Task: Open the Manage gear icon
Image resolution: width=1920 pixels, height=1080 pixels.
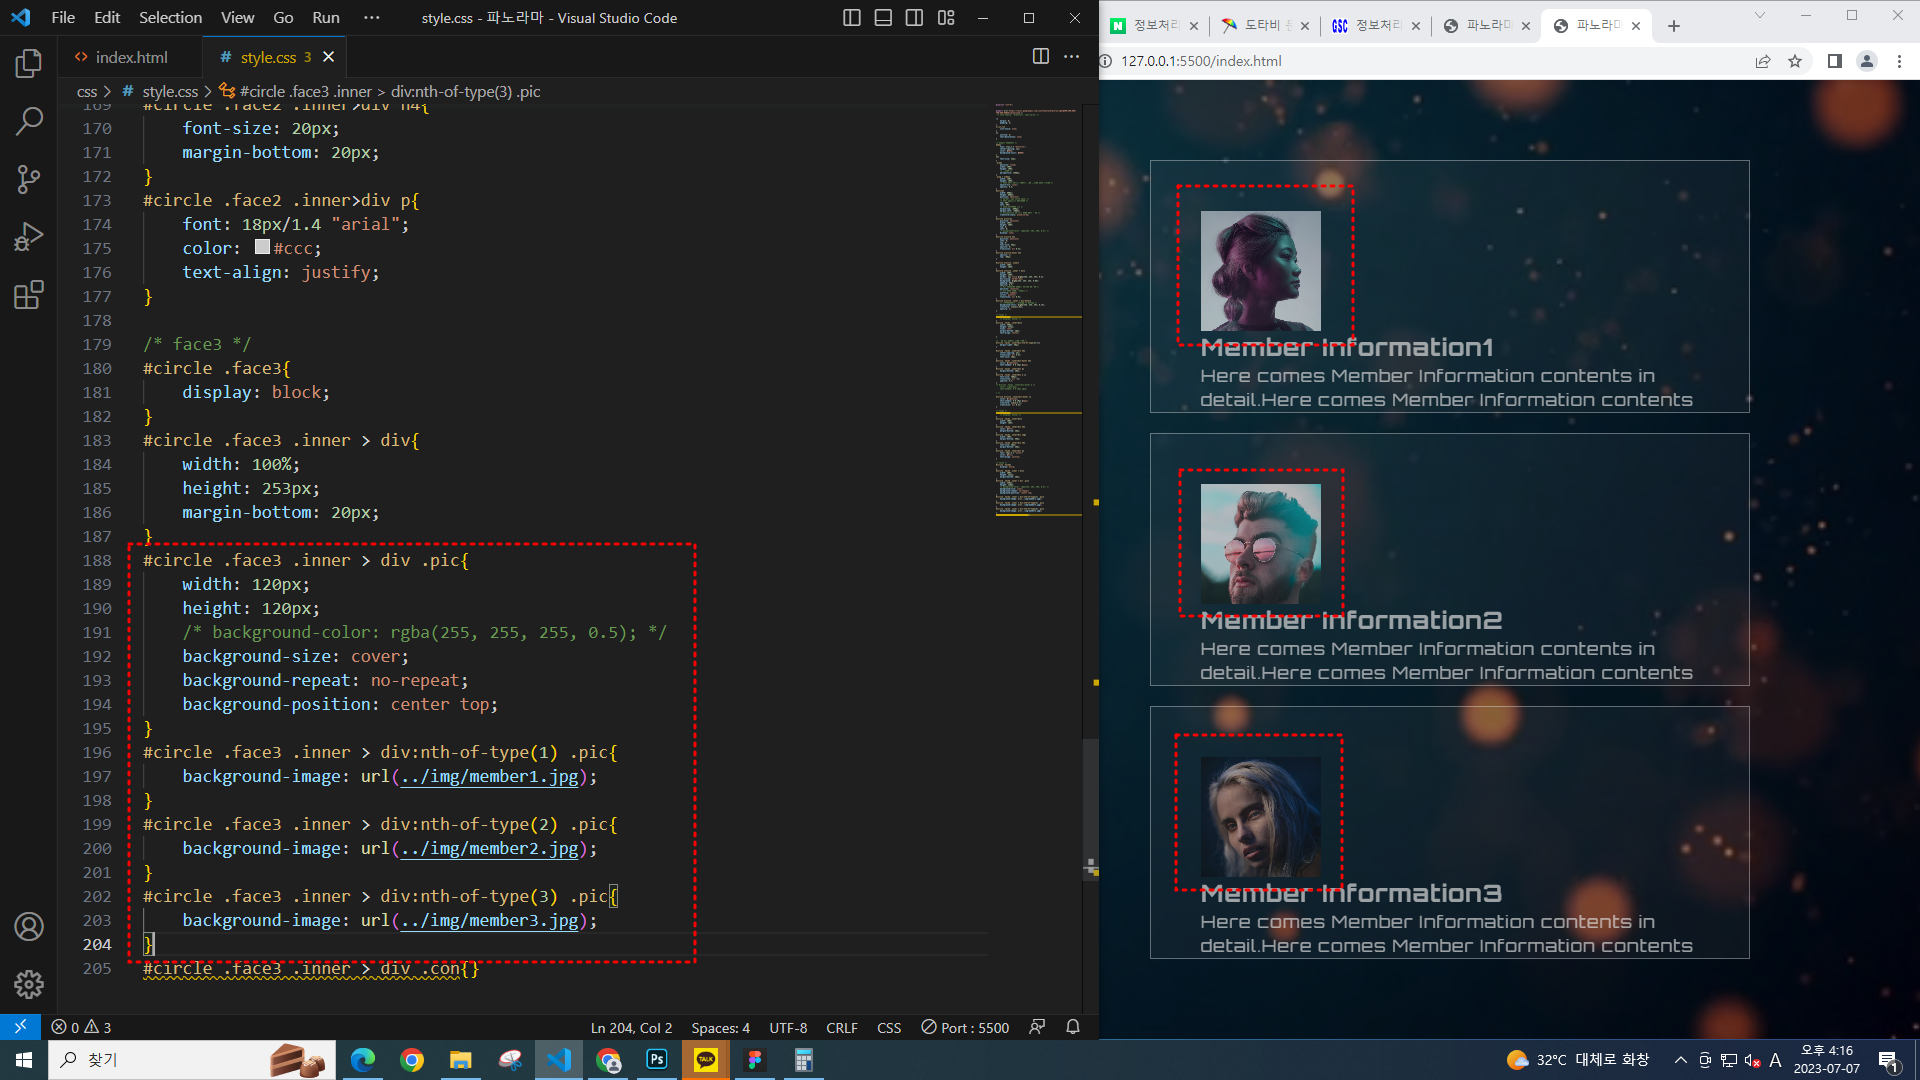Action: (28, 985)
